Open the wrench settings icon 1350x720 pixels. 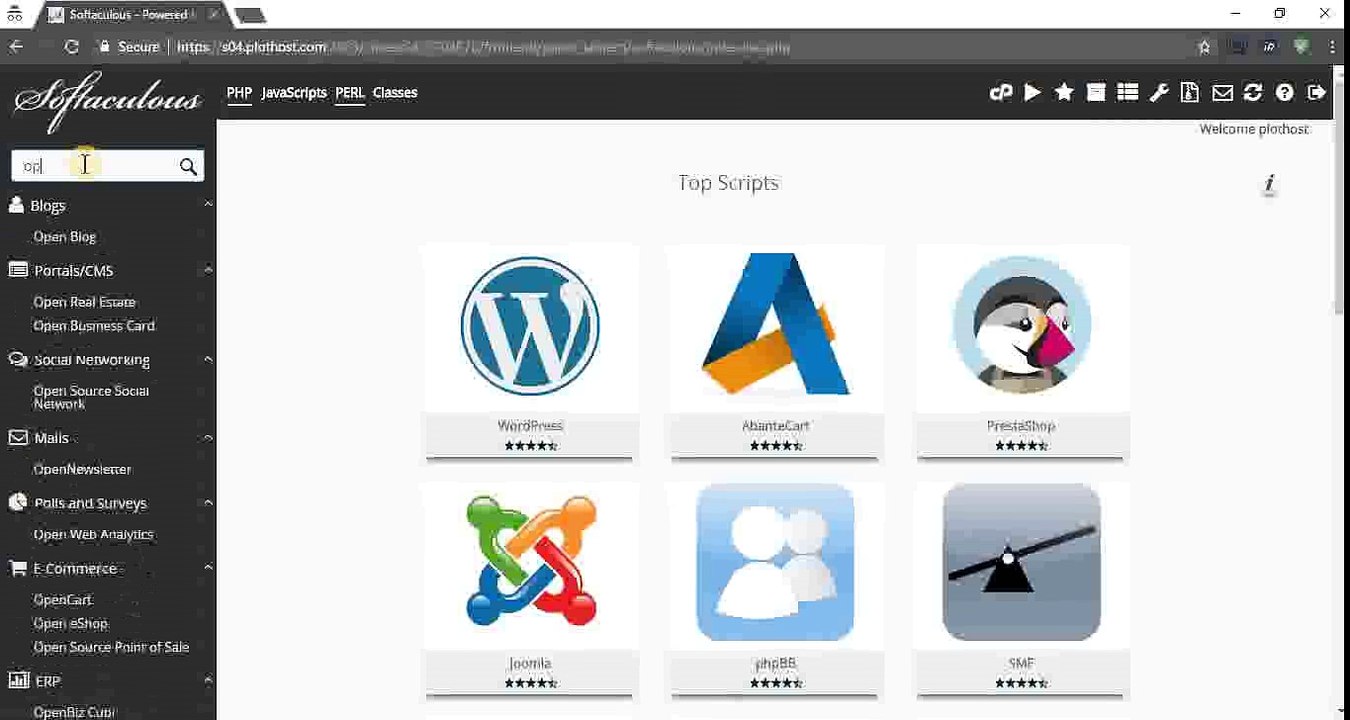[x=1158, y=92]
